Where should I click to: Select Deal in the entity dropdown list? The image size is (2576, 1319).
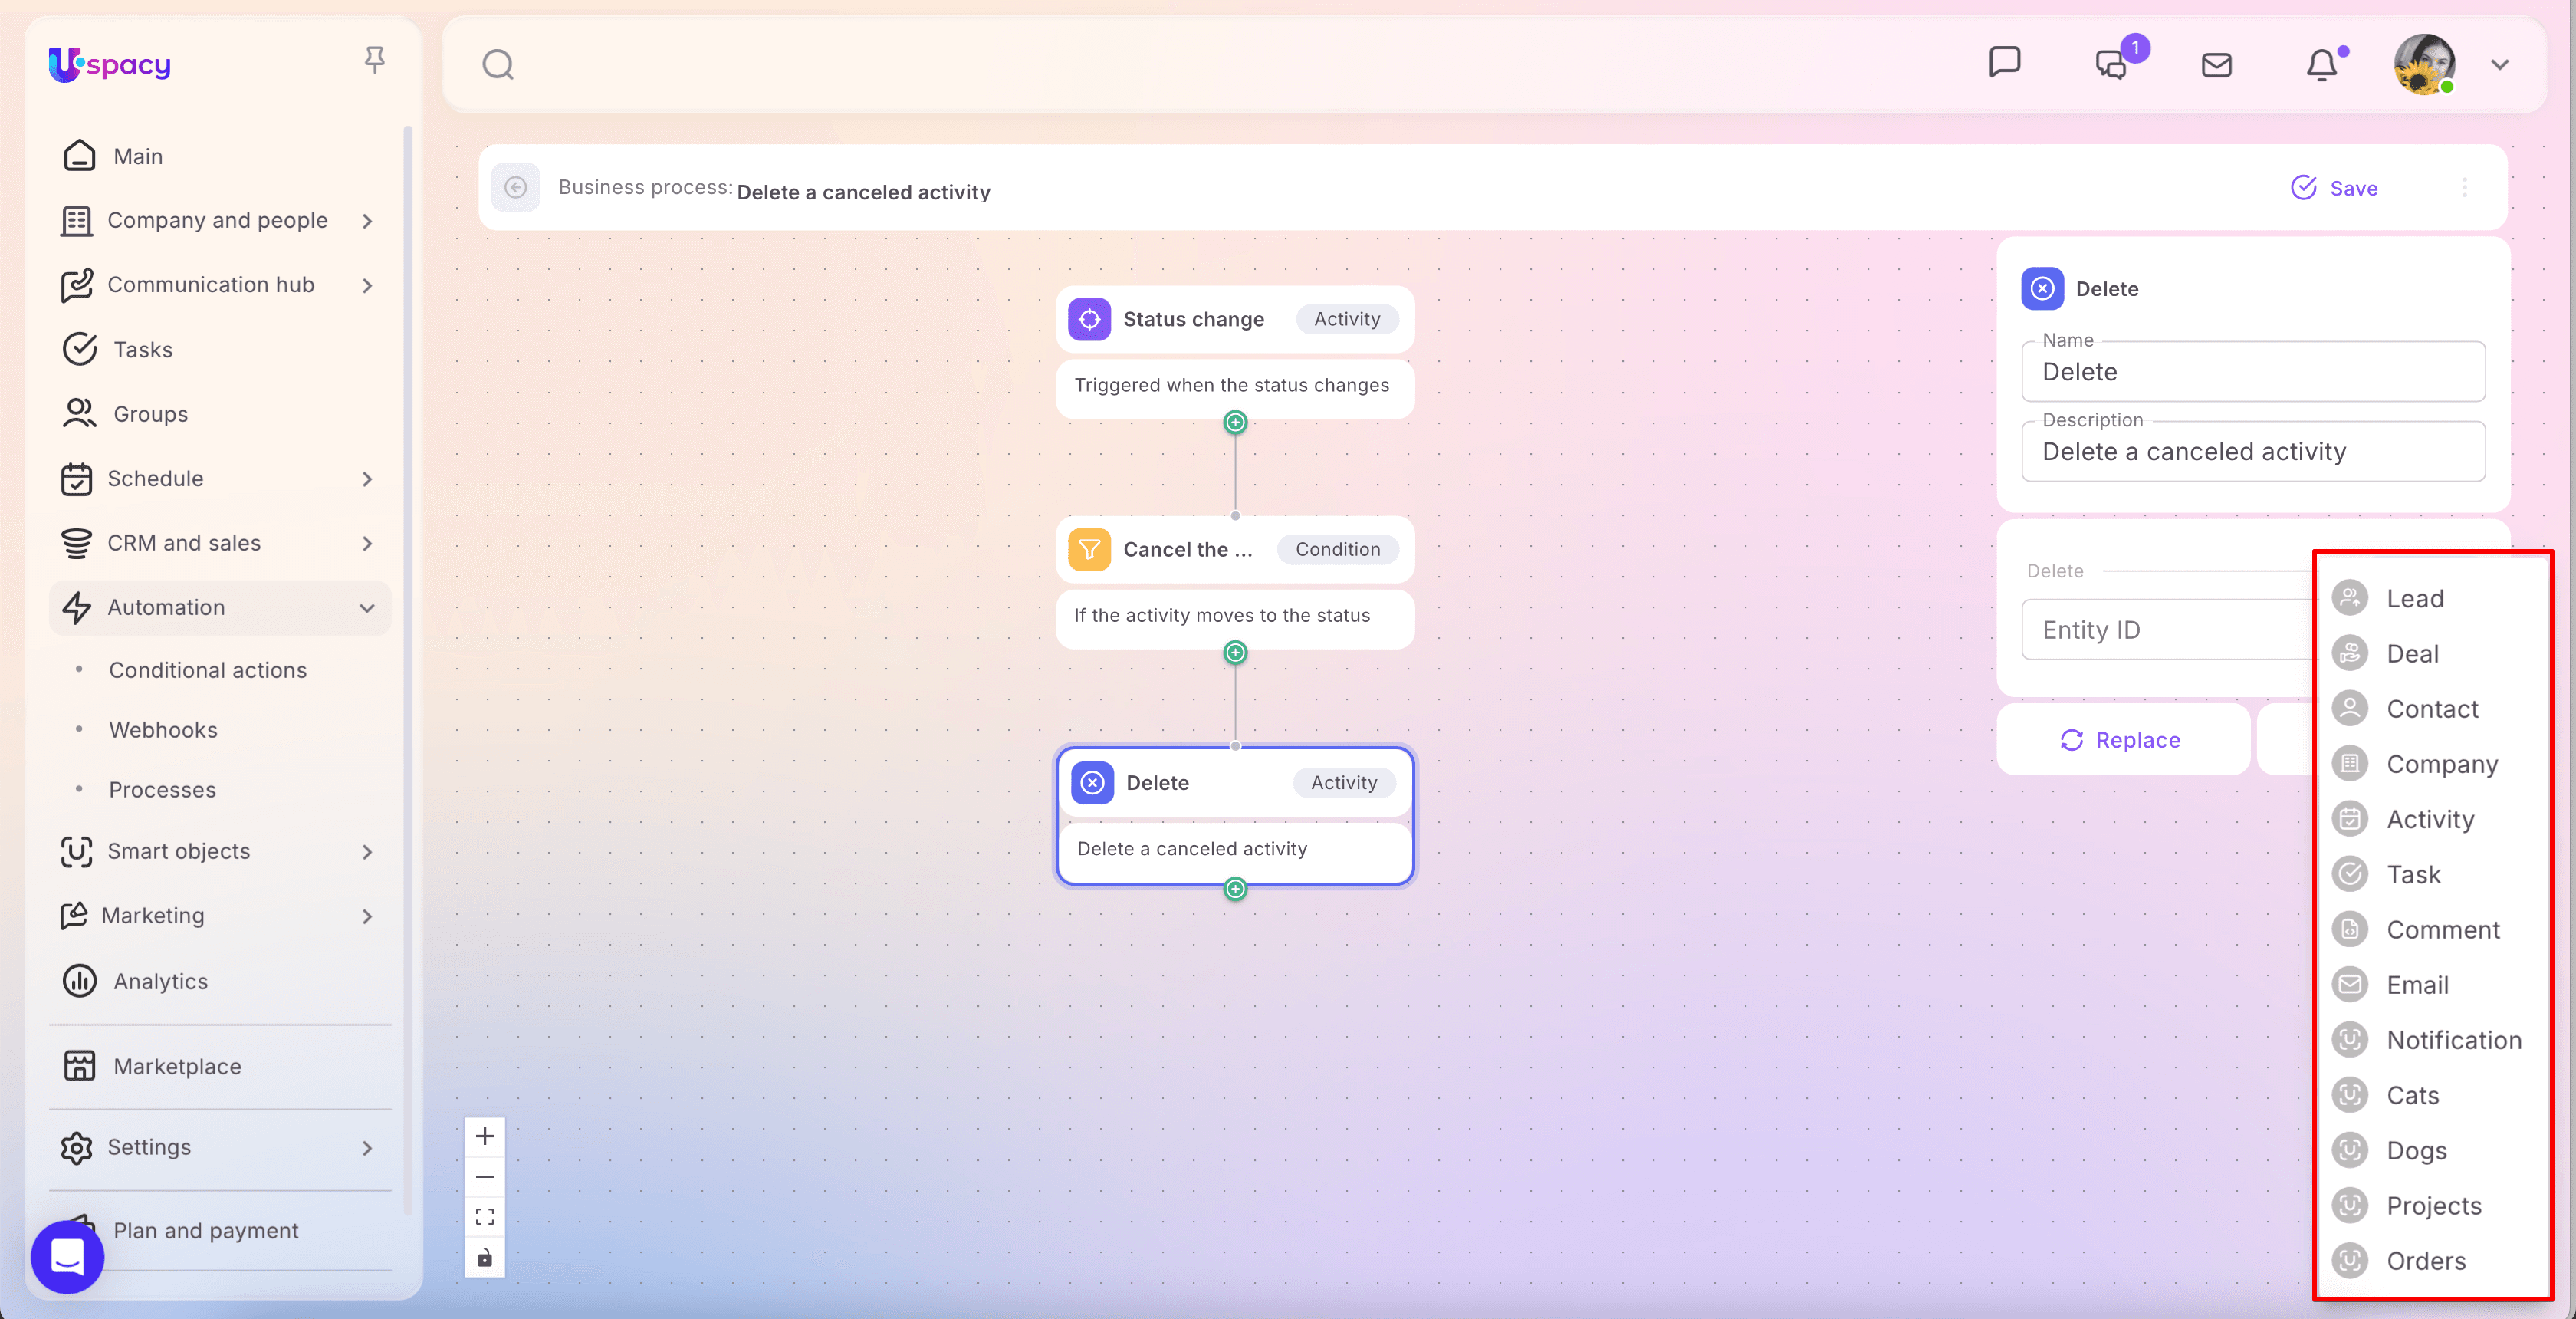(x=2412, y=654)
